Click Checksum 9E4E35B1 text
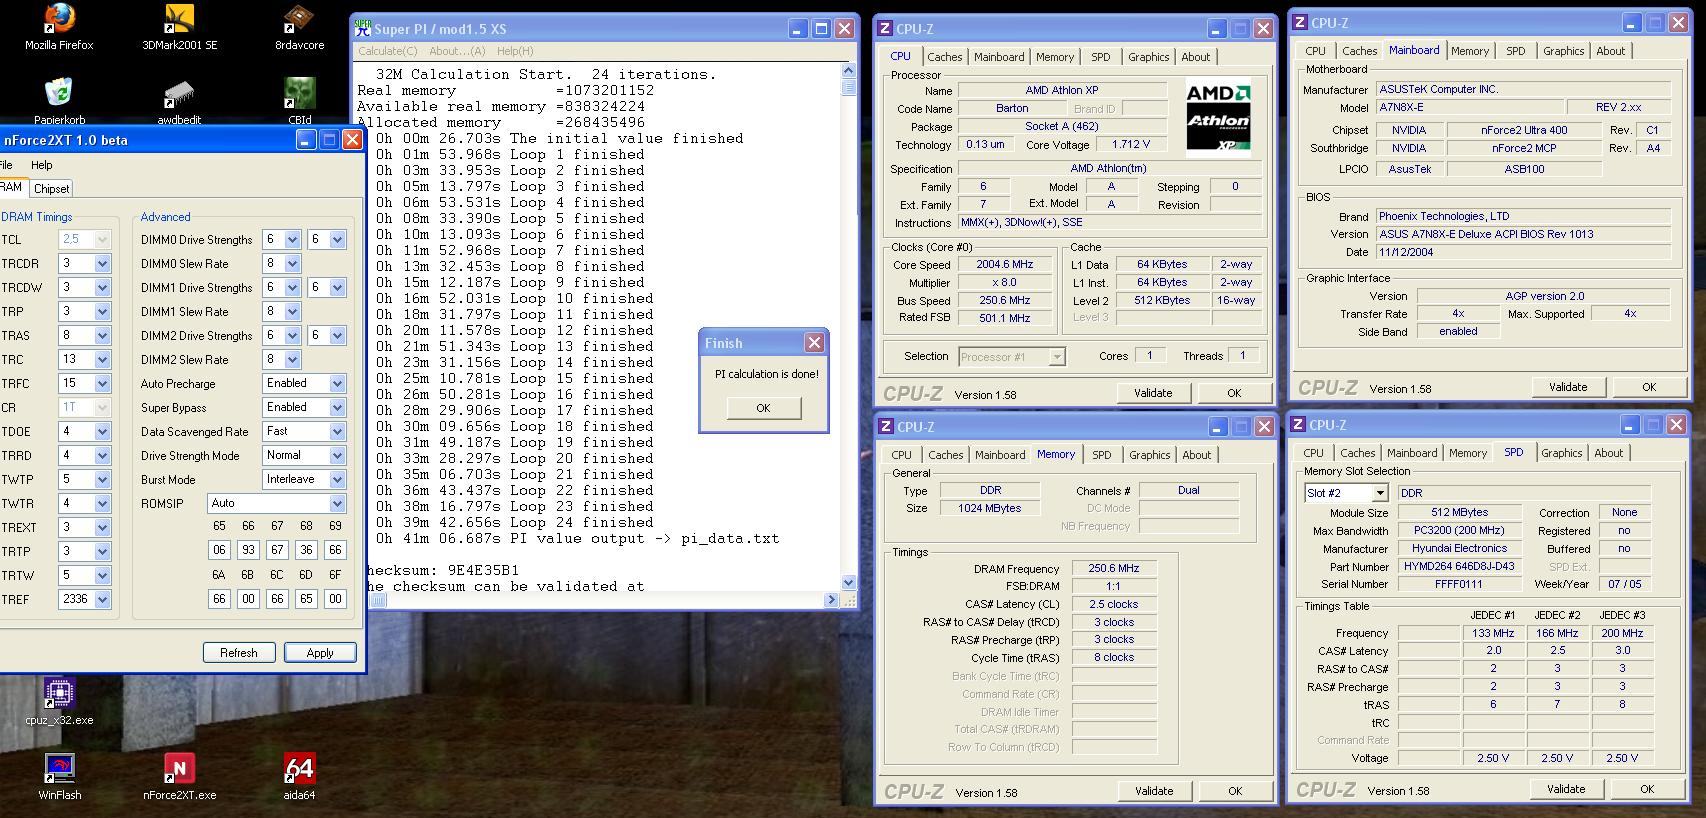1706x818 pixels. click(x=442, y=571)
